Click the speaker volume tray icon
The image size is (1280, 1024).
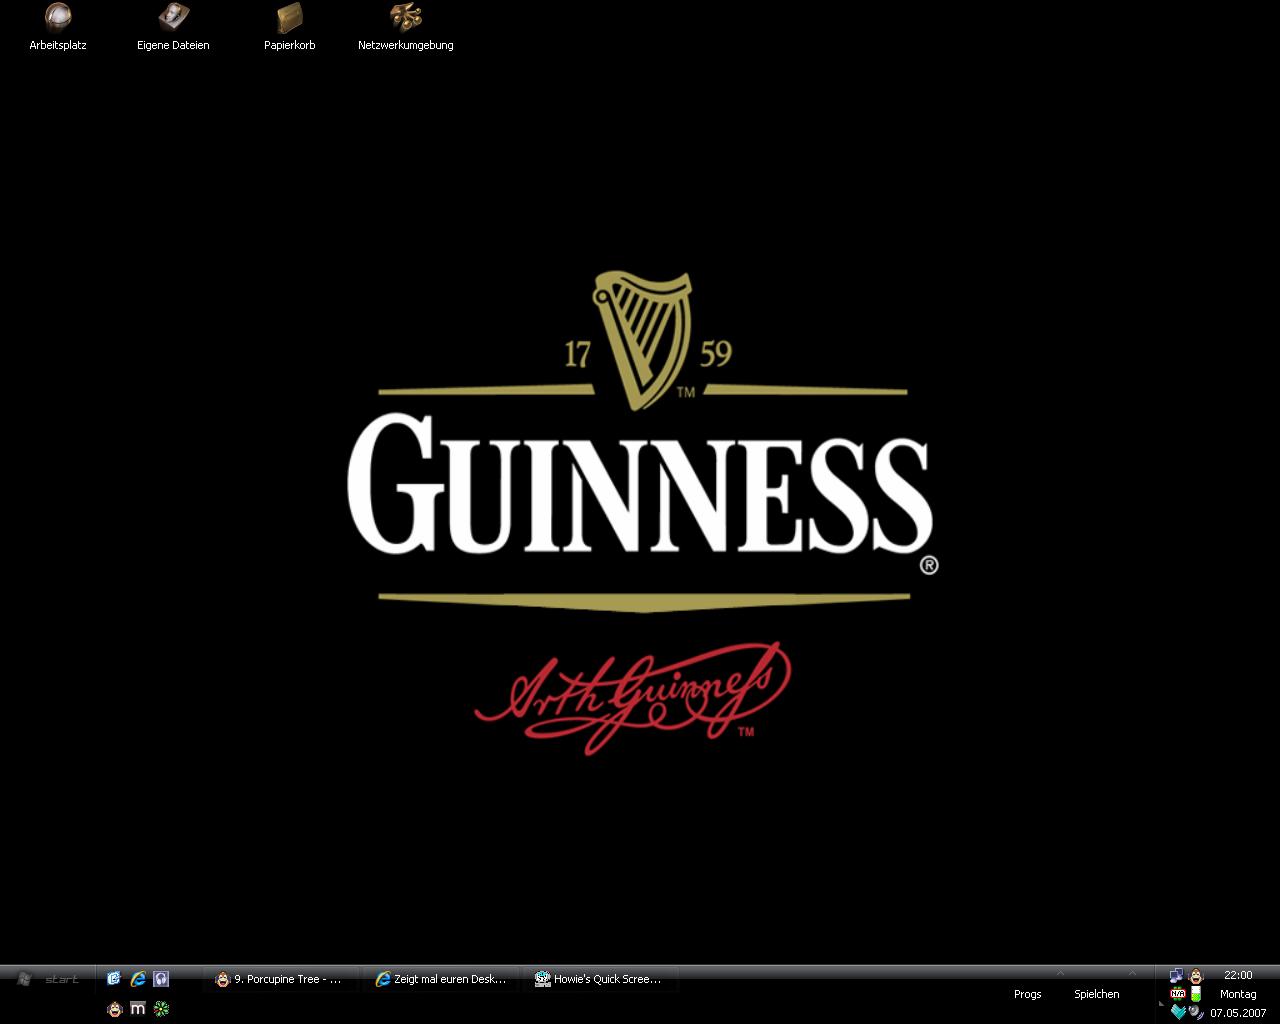[1196, 1012]
